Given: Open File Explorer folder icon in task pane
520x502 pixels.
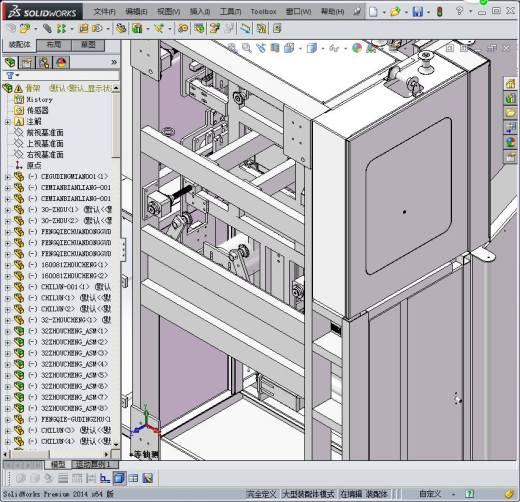Looking at the screenshot, I should [x=510, y=113].
